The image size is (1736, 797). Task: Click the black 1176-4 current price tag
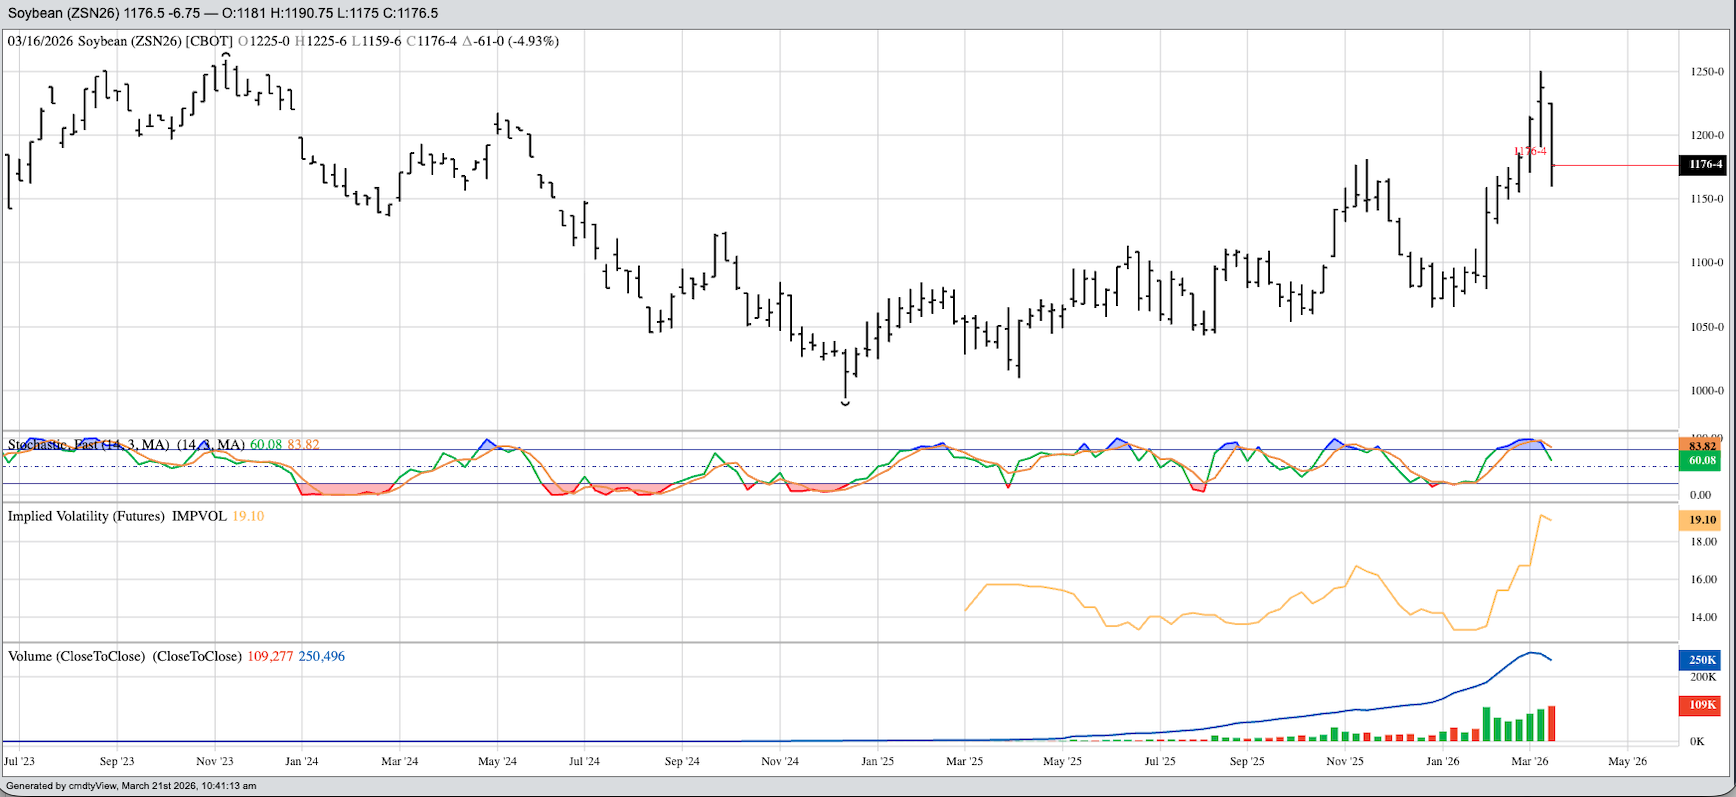pos(1704,164)
